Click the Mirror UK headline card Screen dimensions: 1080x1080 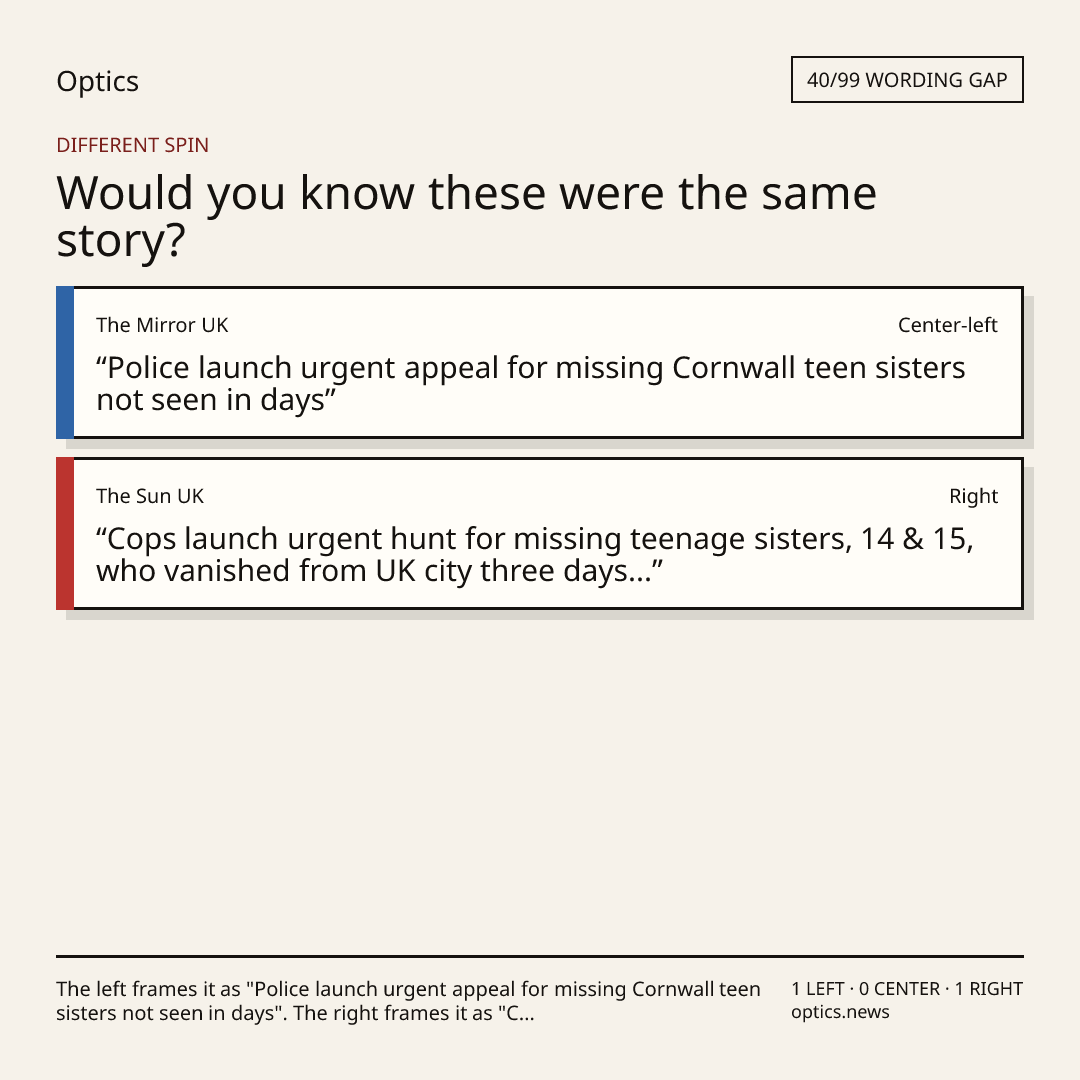point(540,362)
